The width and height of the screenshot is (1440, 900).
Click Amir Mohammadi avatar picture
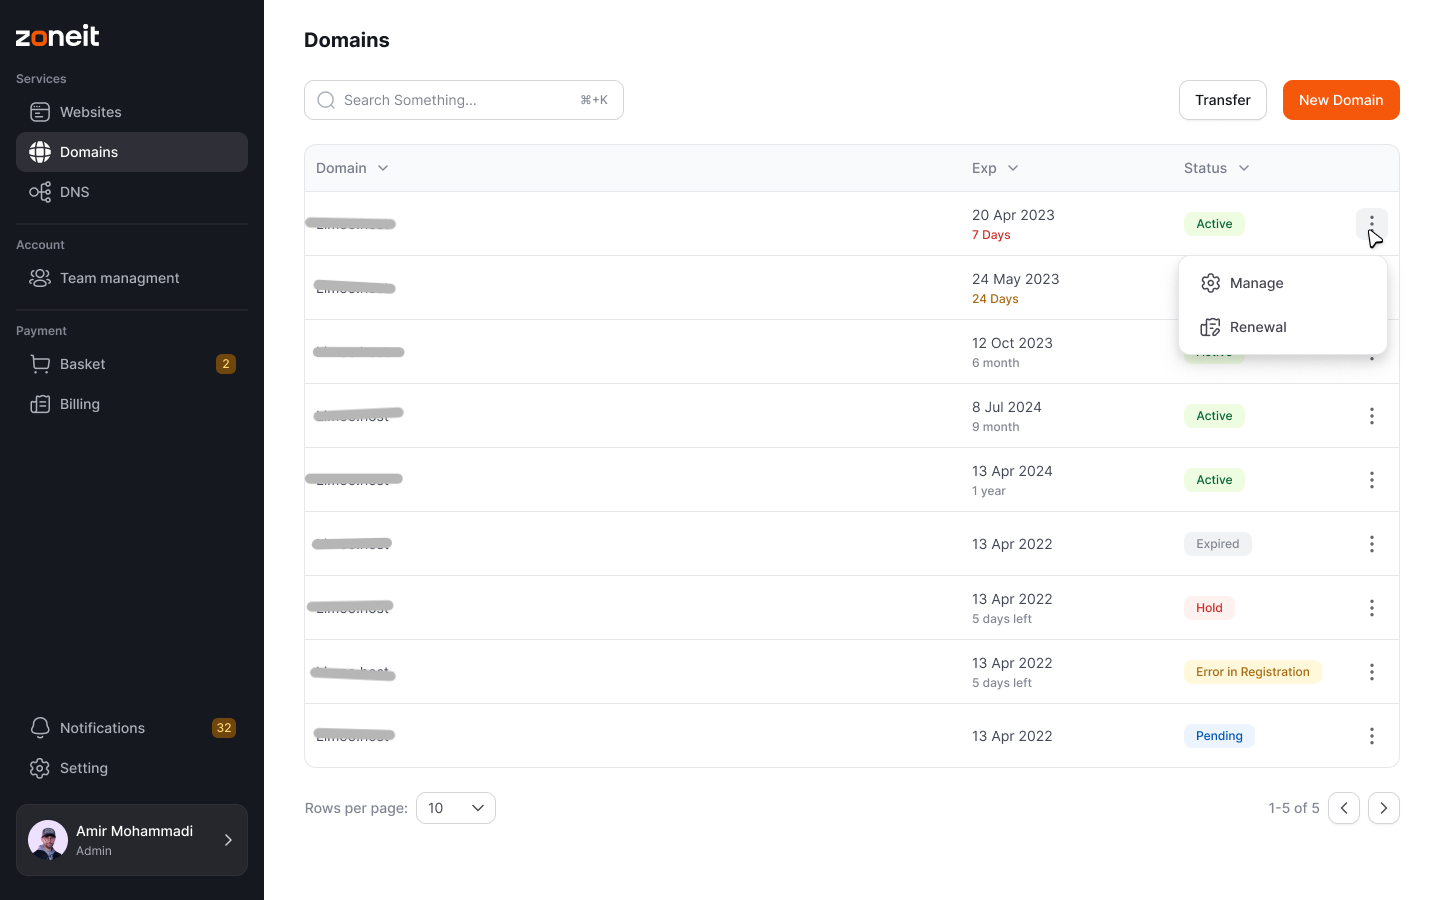(48, 840)
